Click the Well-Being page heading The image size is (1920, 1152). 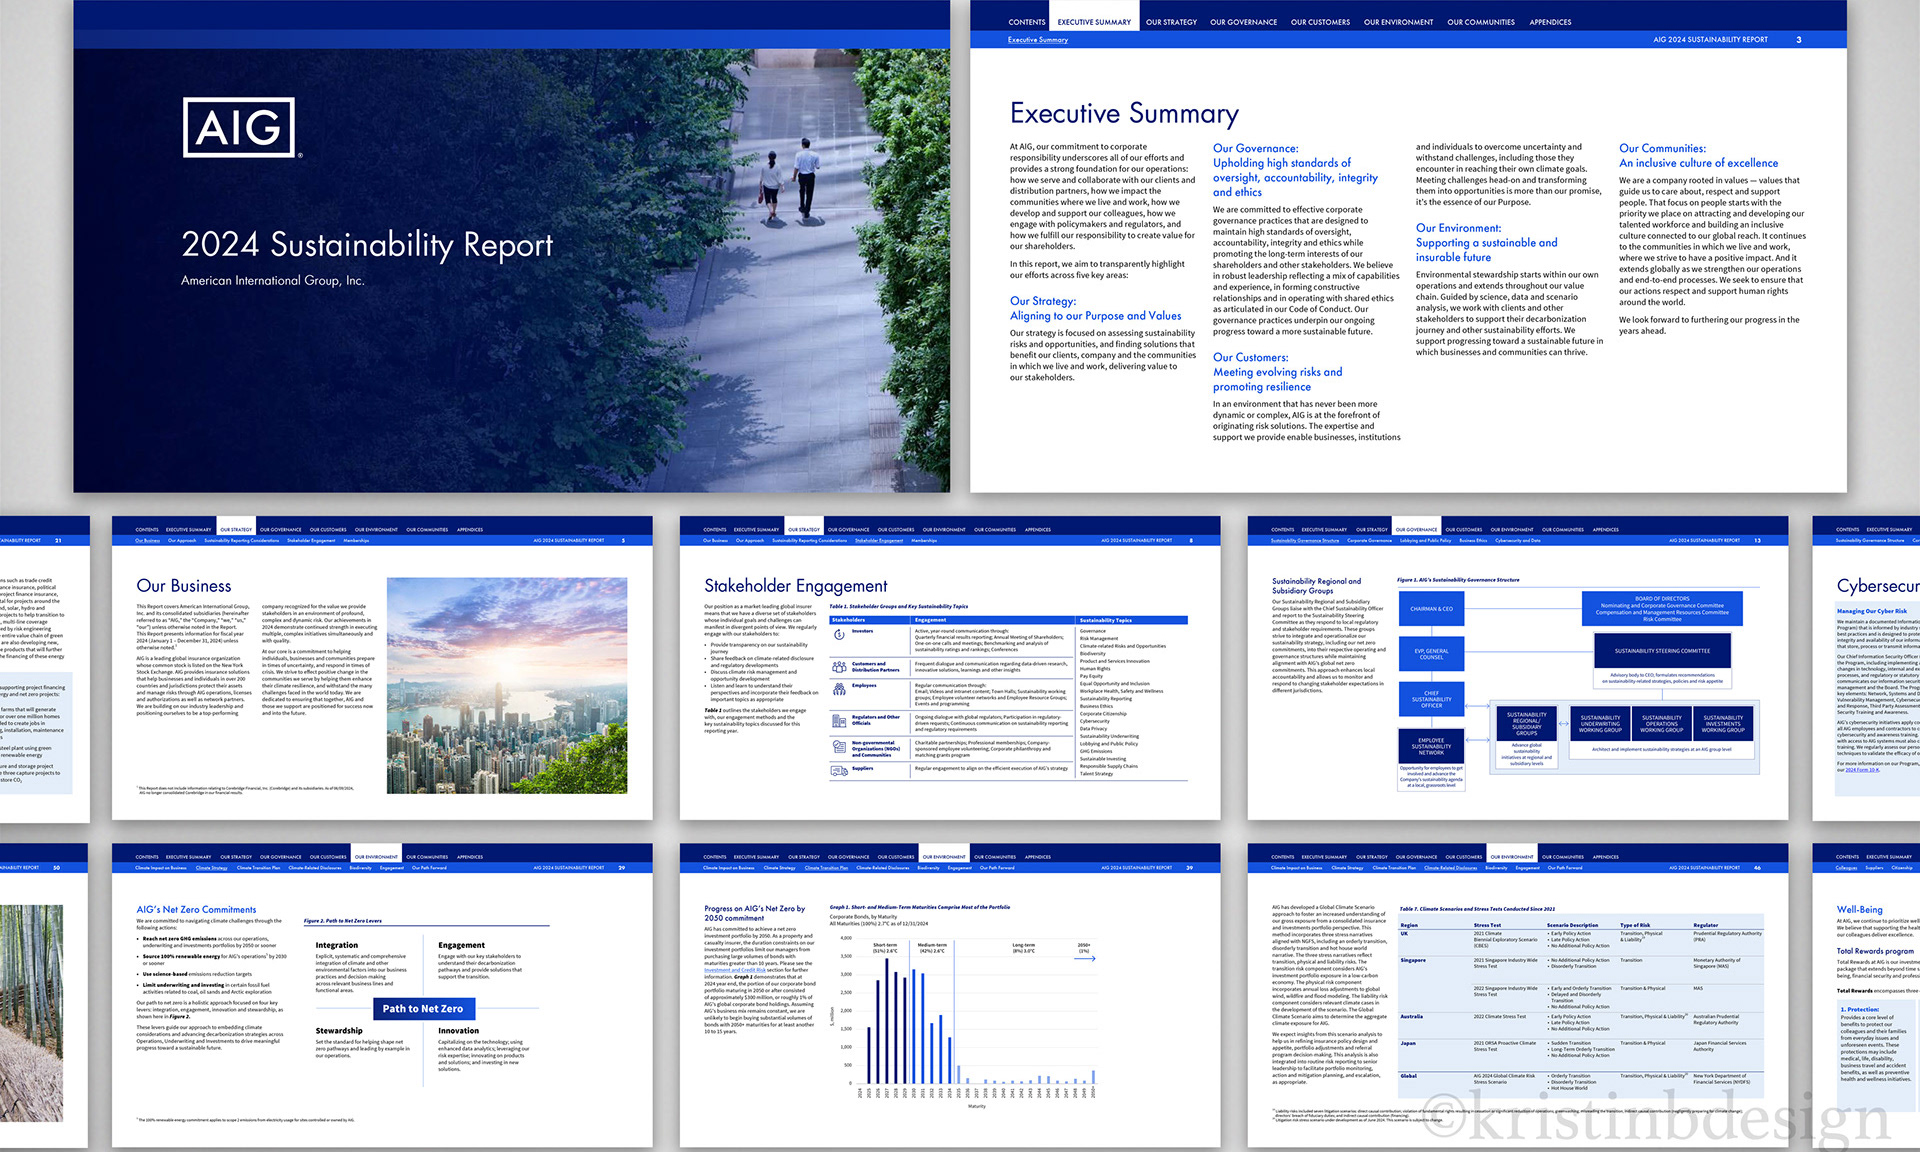(x=1859, y=910)
